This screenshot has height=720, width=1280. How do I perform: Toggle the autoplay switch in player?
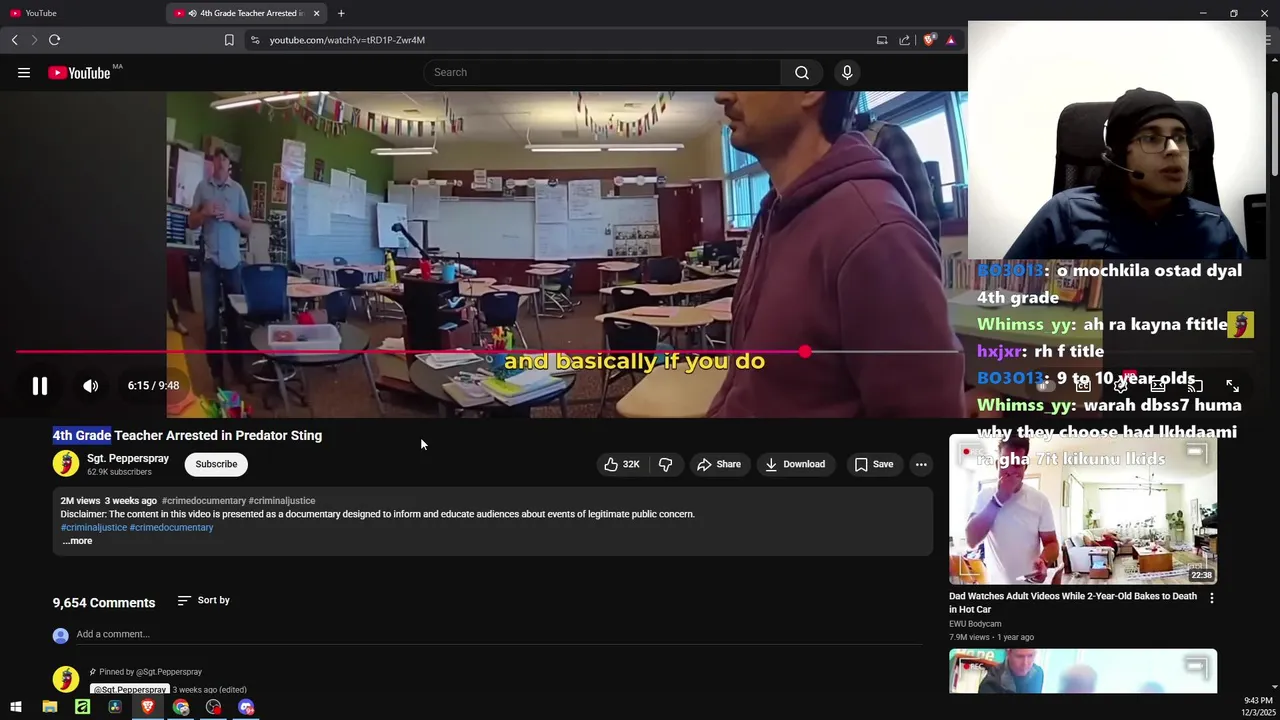1045,386
